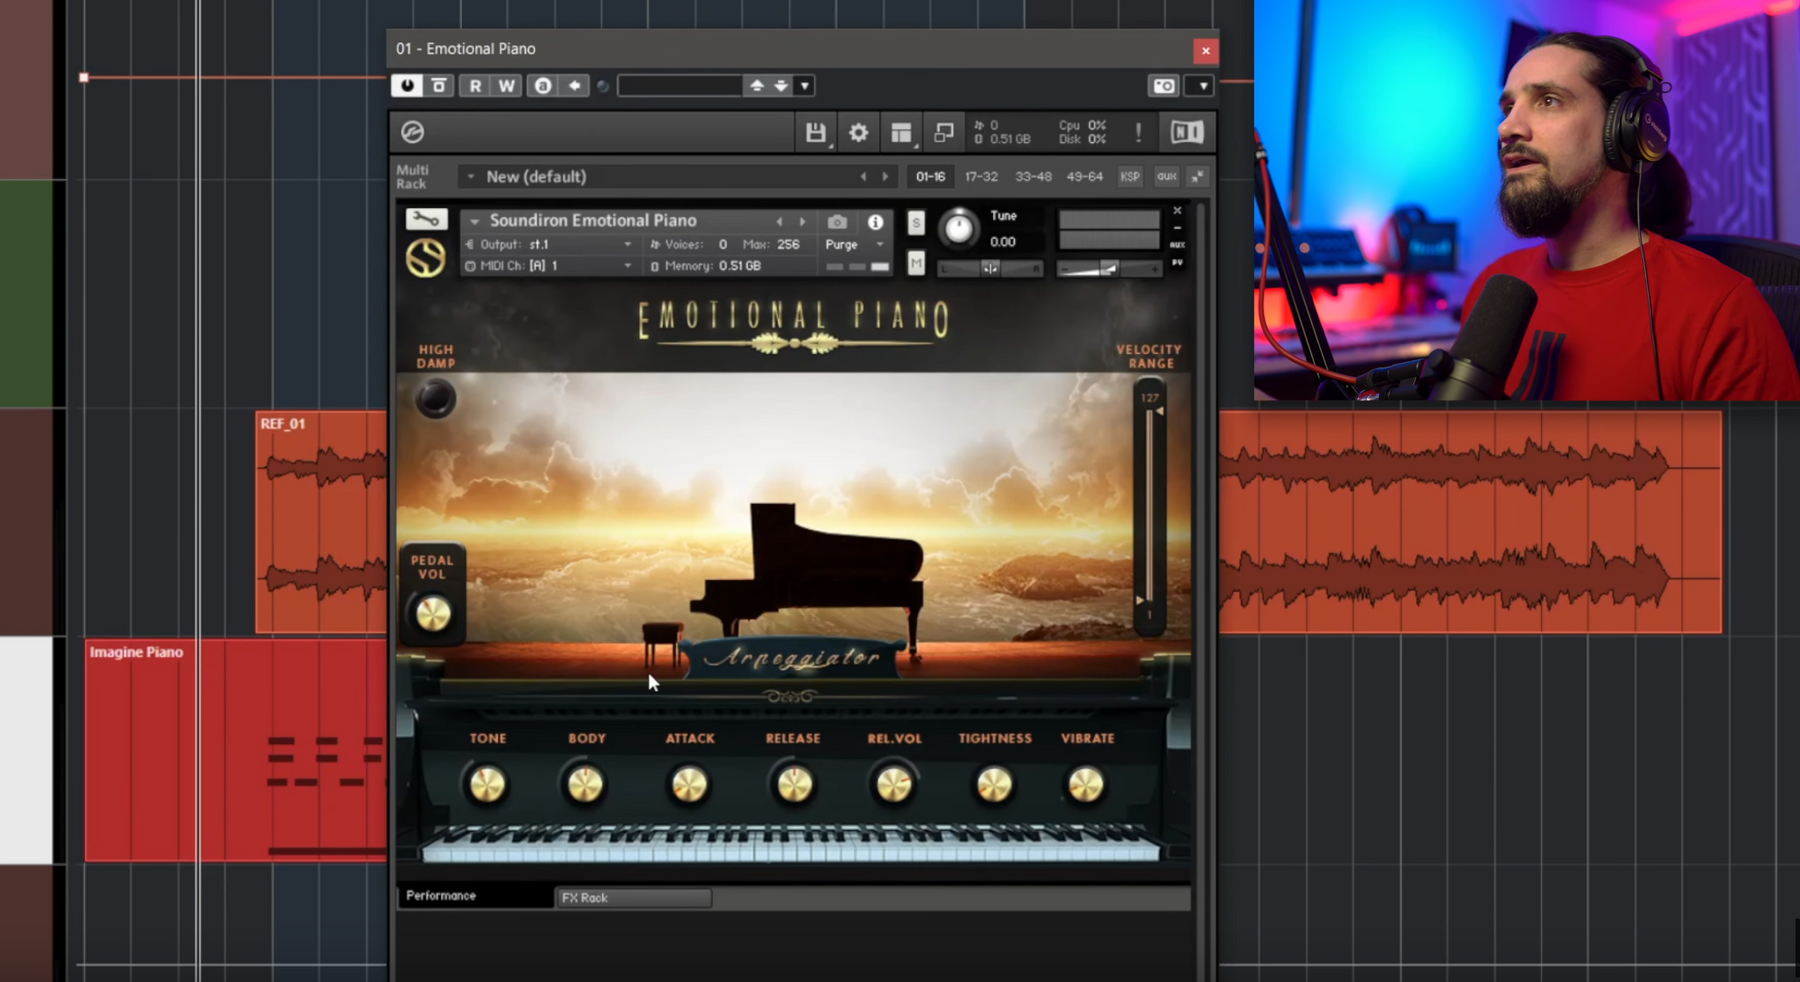Click the NI logo button
The image size is (1800, 982).
1187,132
